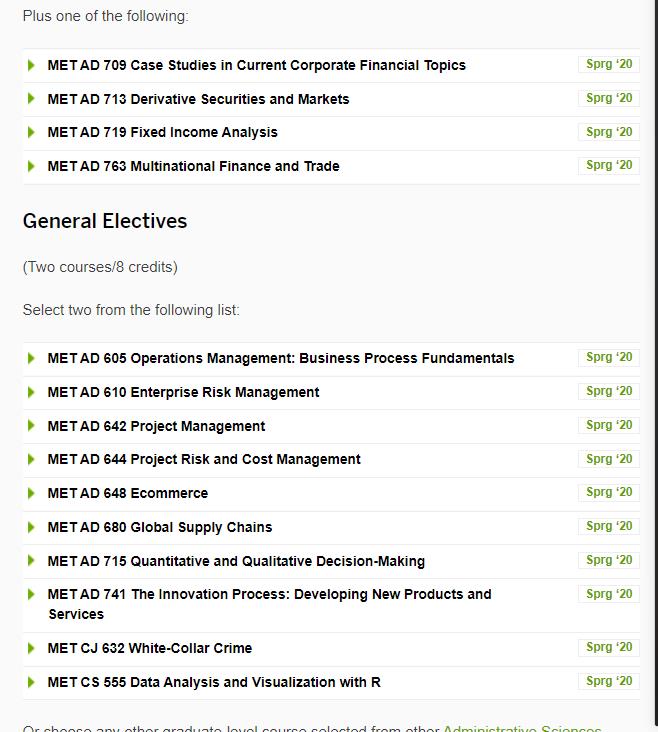
Task: Open Project Risk and Cost Management course
Action: 204,459
